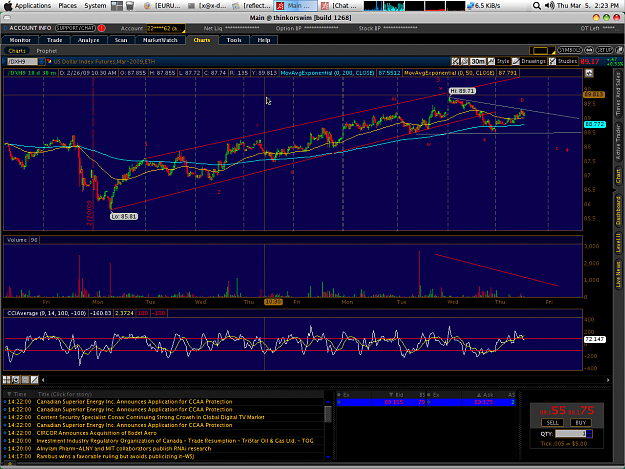Select the Prophet sub-tab
Screen dimensions: 625x469
click(47, 51)
